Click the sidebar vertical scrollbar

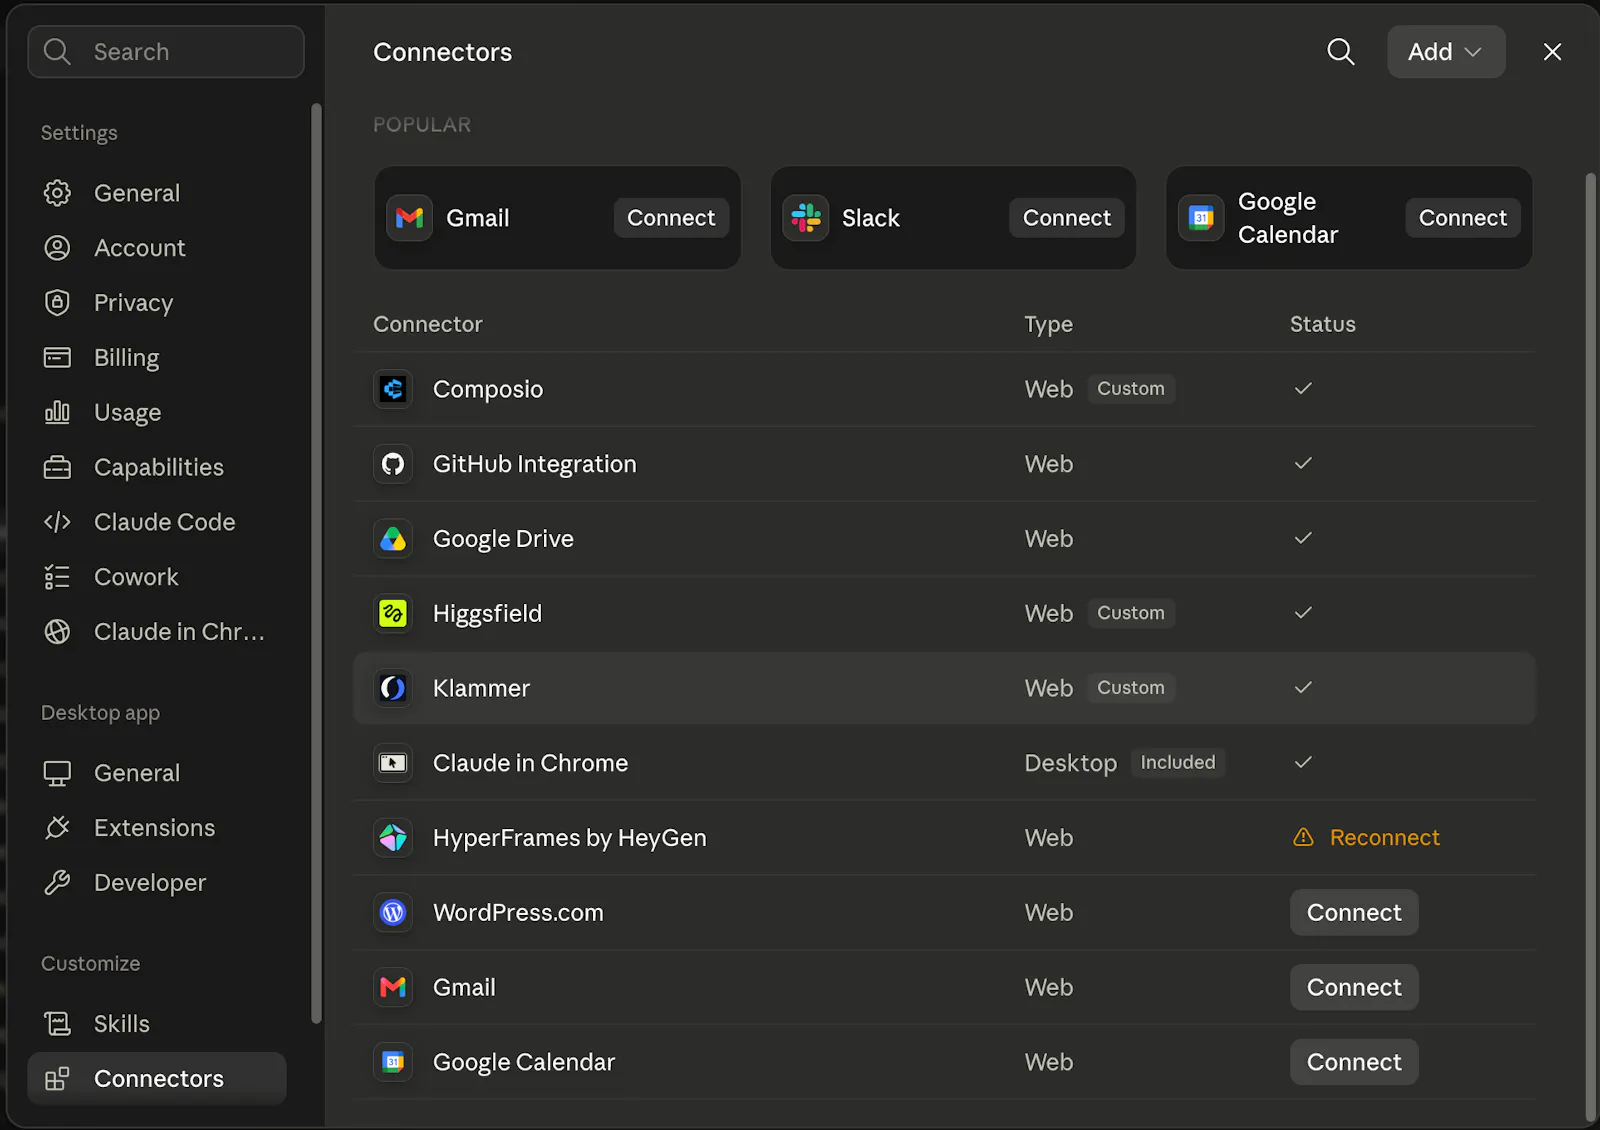coord(316,563)
